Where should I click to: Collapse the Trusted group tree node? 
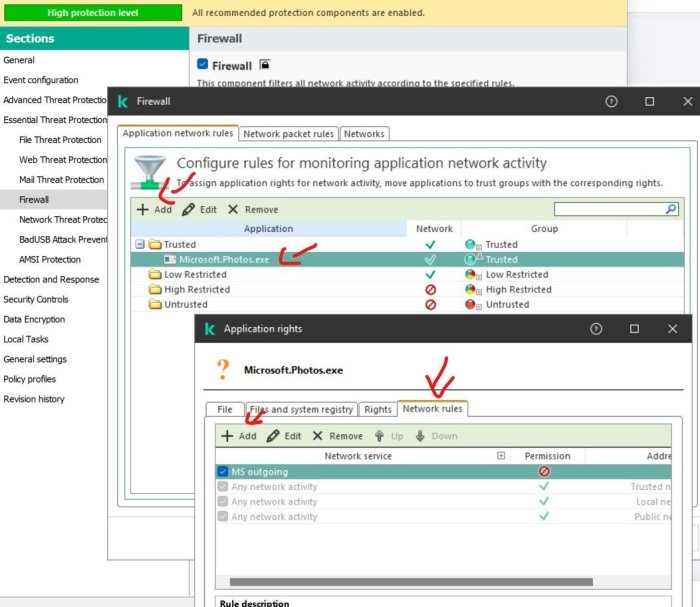(x=140, y=244)
